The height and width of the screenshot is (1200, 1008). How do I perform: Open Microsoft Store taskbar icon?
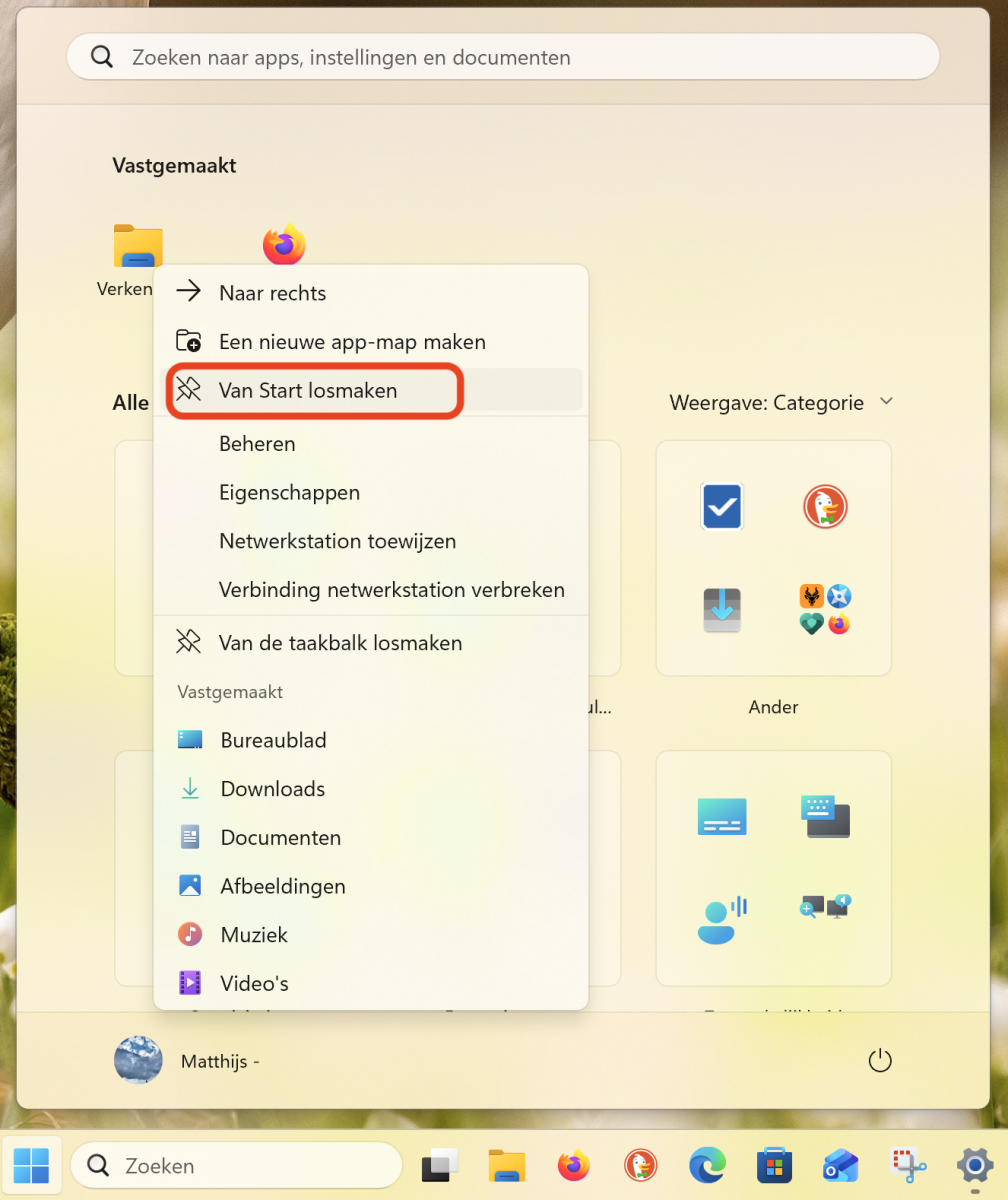[774, 1165]
